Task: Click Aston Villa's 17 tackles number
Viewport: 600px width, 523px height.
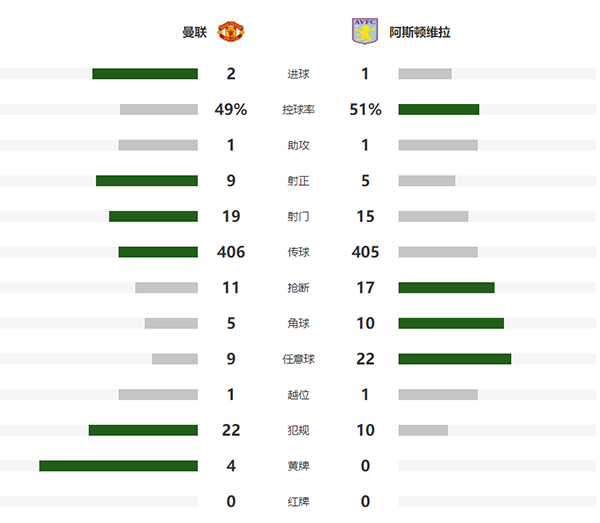Action: click(x=365, y=288)
